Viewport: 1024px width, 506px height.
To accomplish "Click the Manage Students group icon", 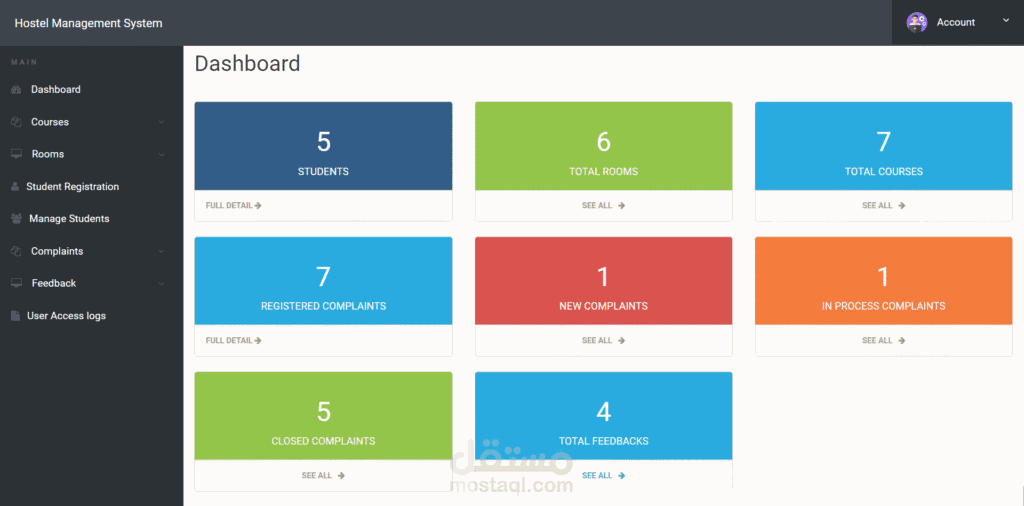I will point(16,219).
